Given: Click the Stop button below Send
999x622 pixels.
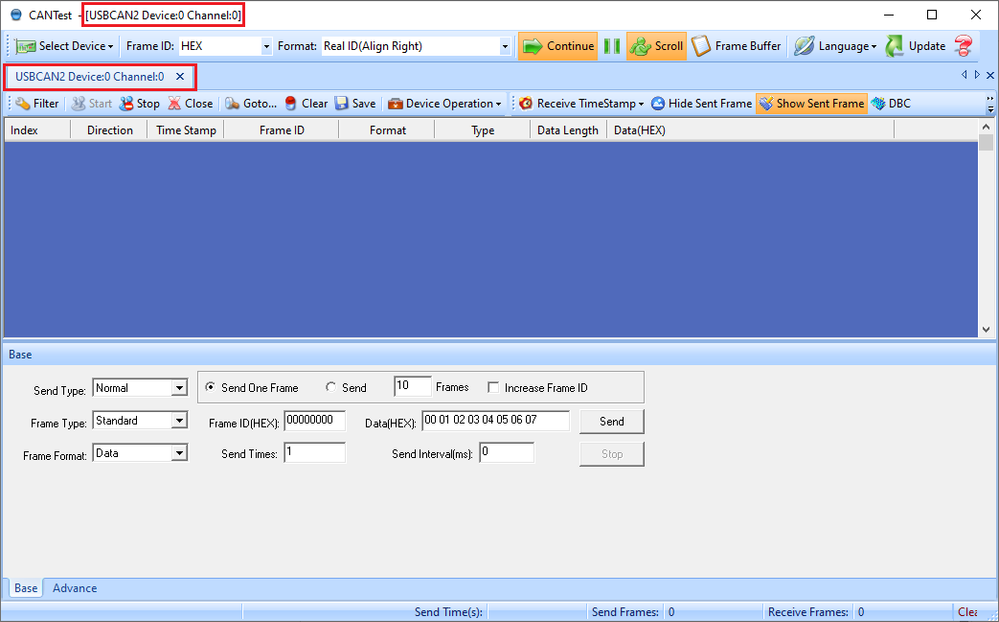Looking at the screenshot, I should coord(612,454).
